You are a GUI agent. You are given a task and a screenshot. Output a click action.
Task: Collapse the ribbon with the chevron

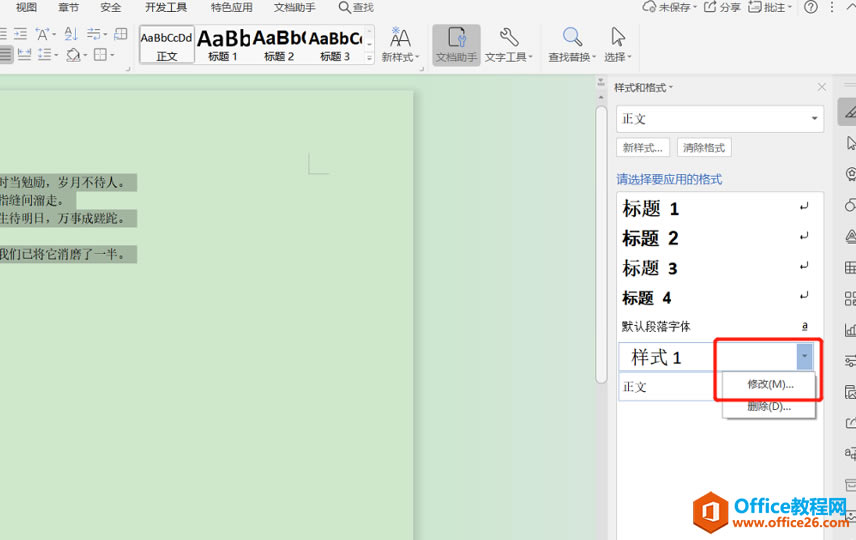[x=851, y=7]
